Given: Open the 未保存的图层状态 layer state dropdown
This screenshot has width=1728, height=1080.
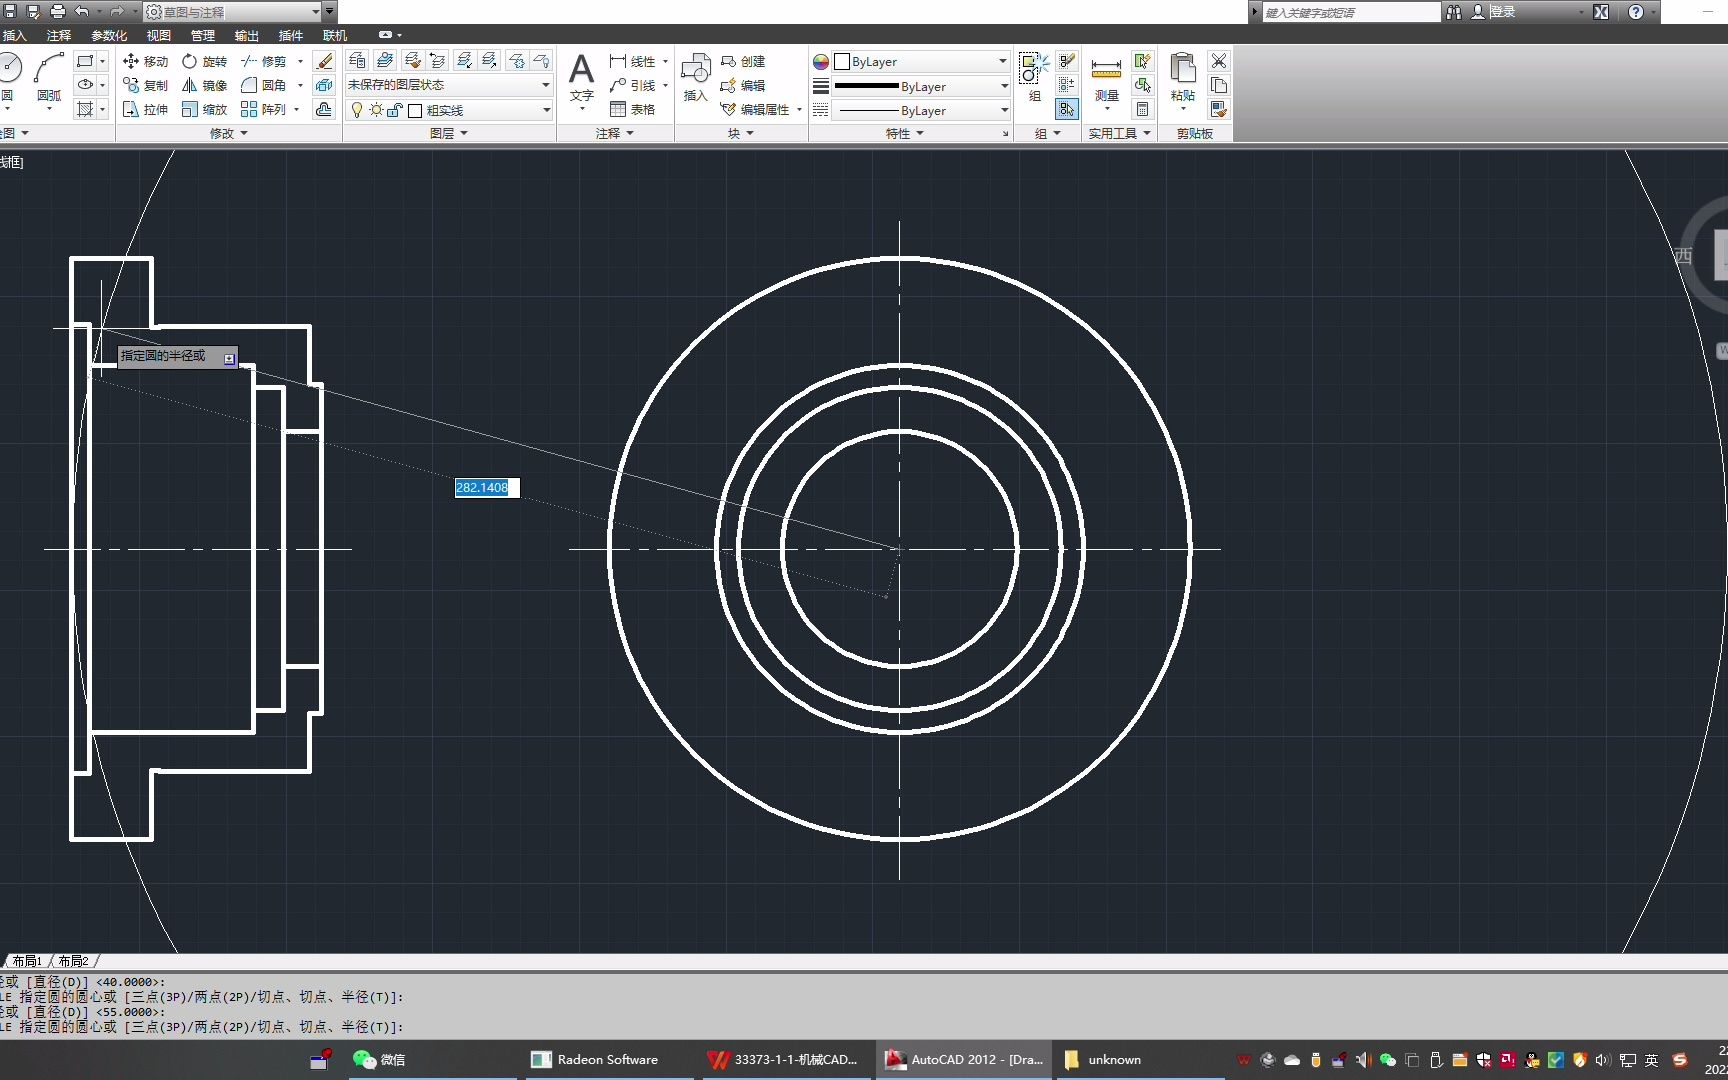Looking at the screenshot, I should click(x=448, y=85).
